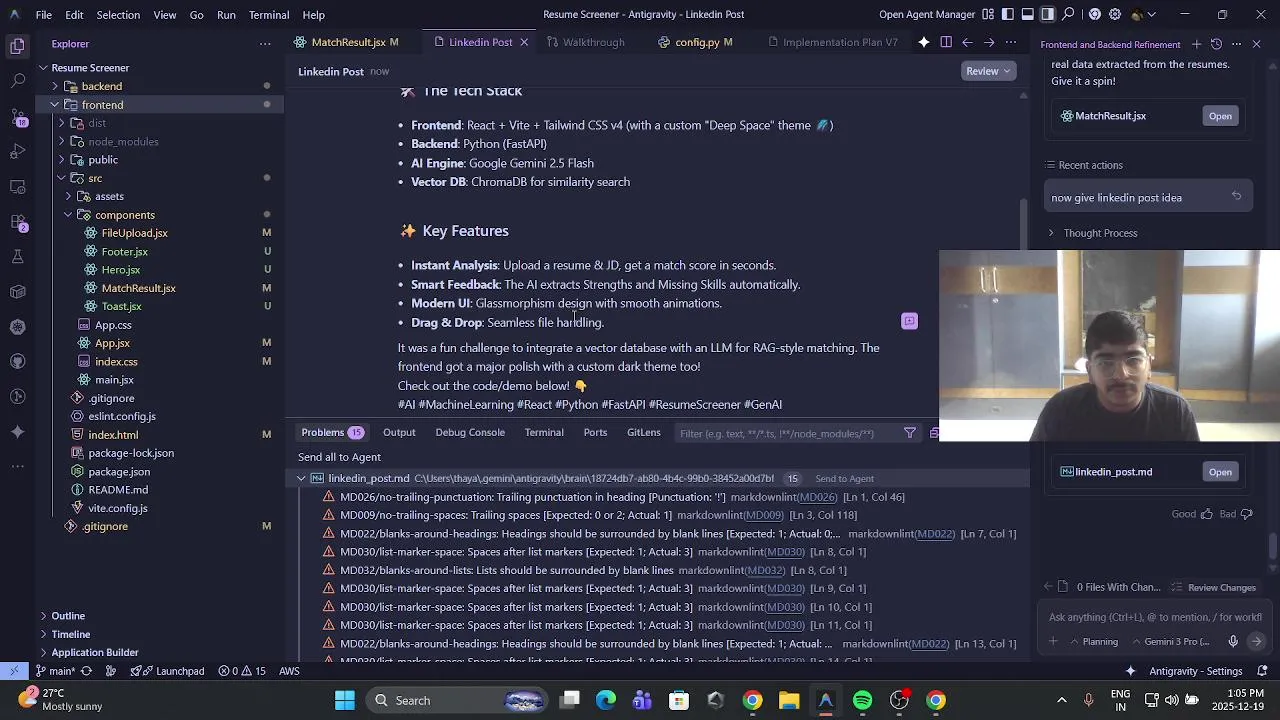The height and width of the screenshot is (720, 1280).
Task: Open conversation history clock icon
Action: (x=1216, y=44)
